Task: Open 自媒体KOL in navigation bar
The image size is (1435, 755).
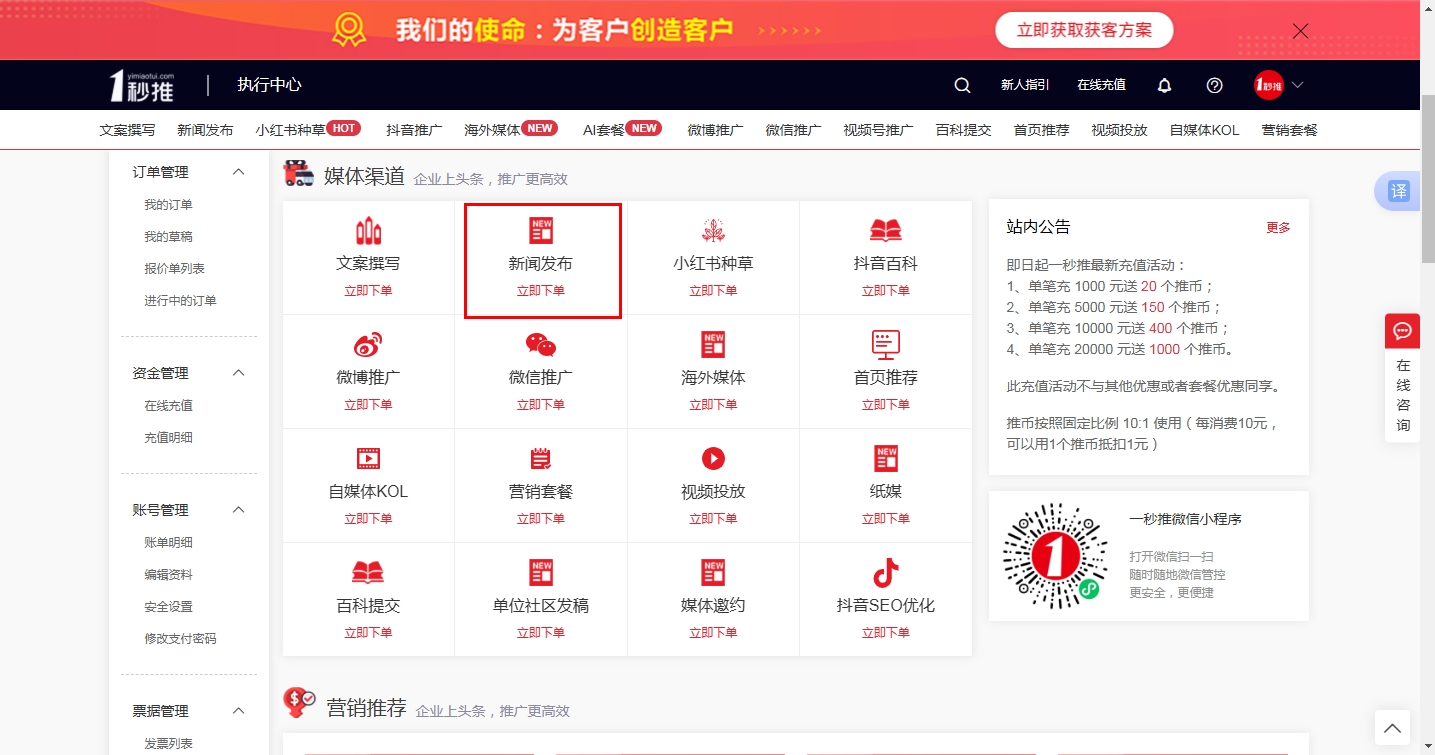Action: pyautogui.click(x=1204, y=130)
